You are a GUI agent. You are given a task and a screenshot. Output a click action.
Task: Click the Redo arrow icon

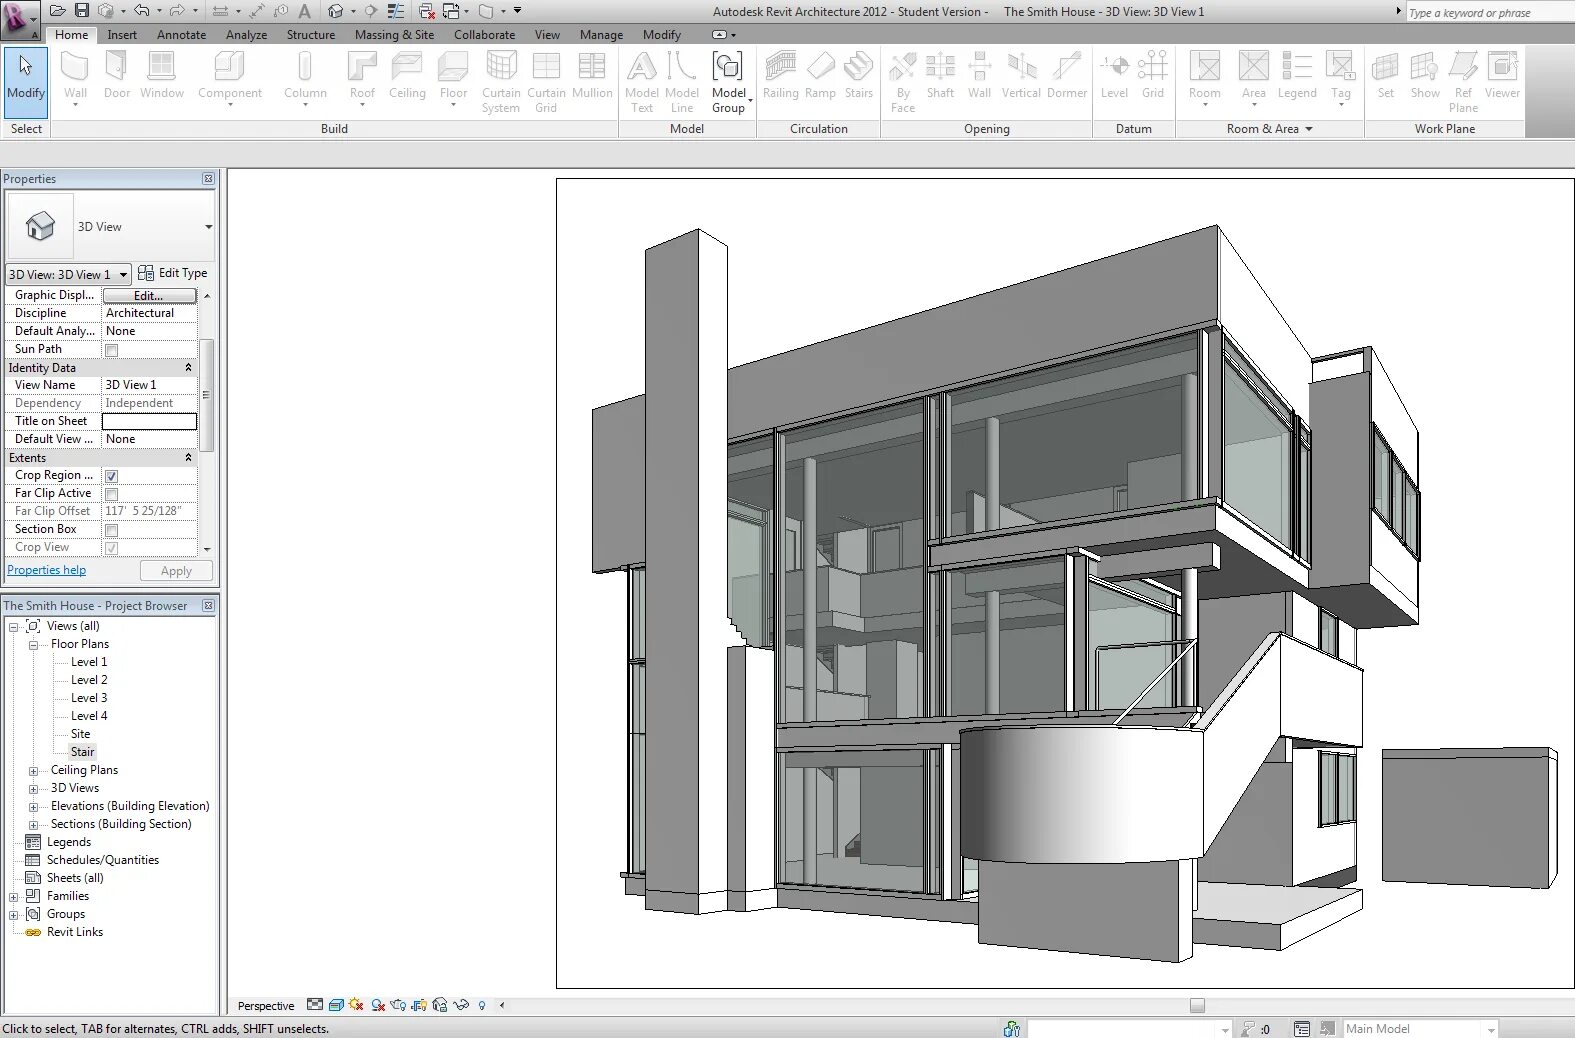point(177,11)
